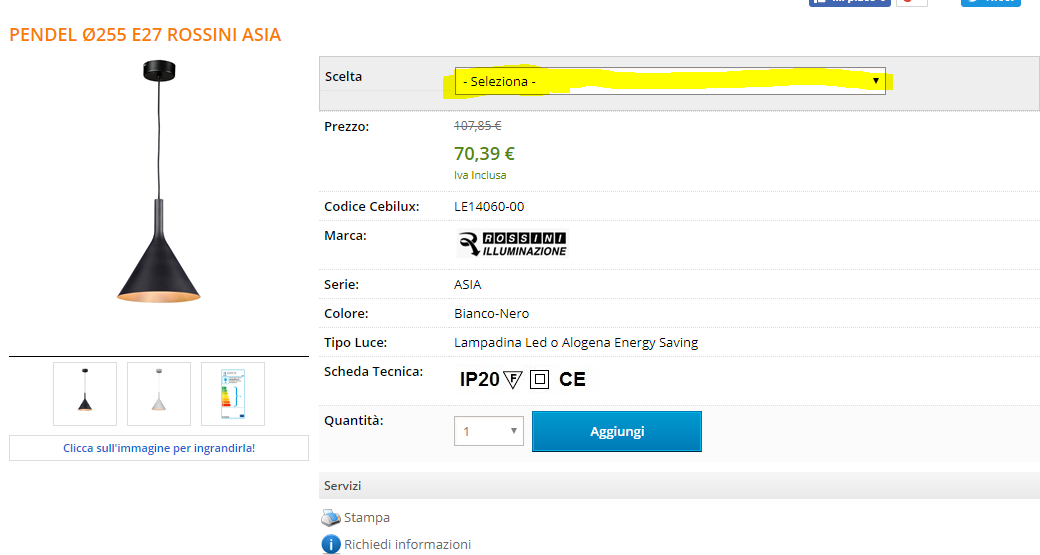The height and width of the screenshot is (555, 1040).
Task: Open the Quantità quantity dropdown
Action: pos(489,432)
